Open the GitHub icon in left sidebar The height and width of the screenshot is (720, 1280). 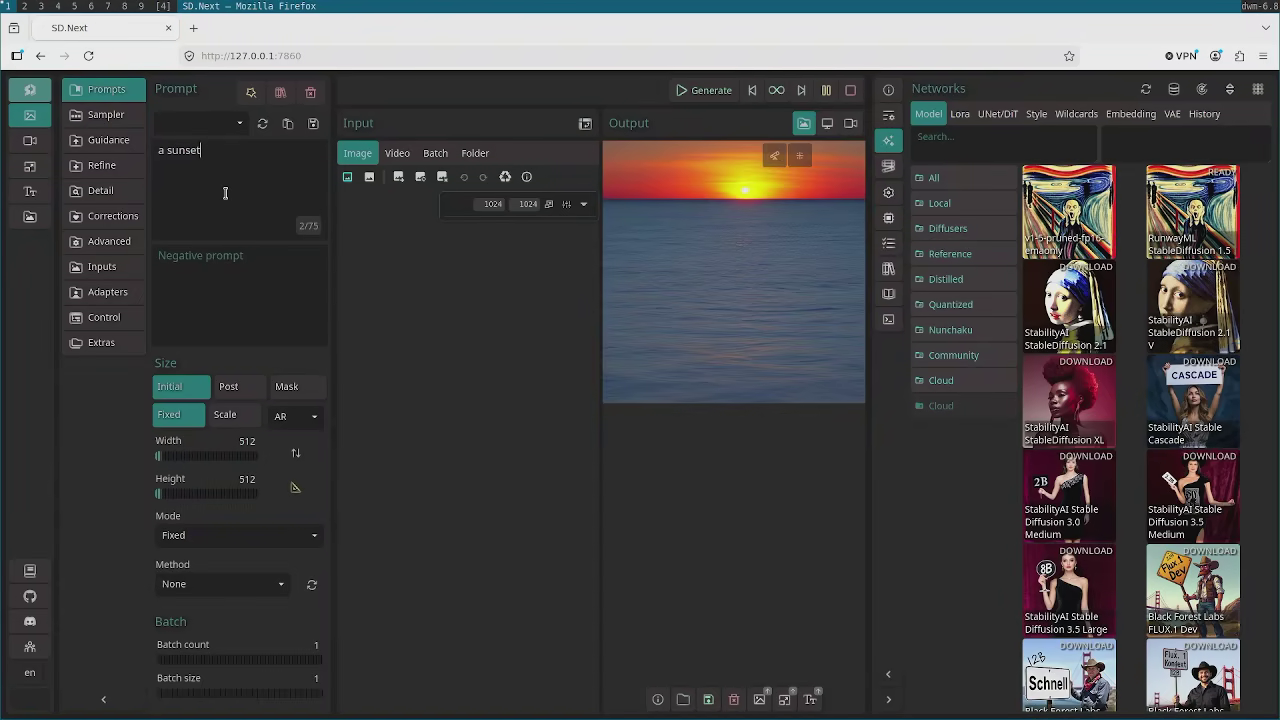30,596
